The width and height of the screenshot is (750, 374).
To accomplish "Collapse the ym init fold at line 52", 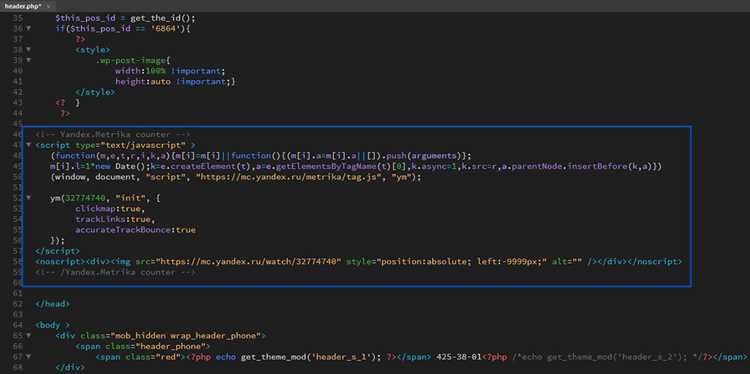I will 28,198.
